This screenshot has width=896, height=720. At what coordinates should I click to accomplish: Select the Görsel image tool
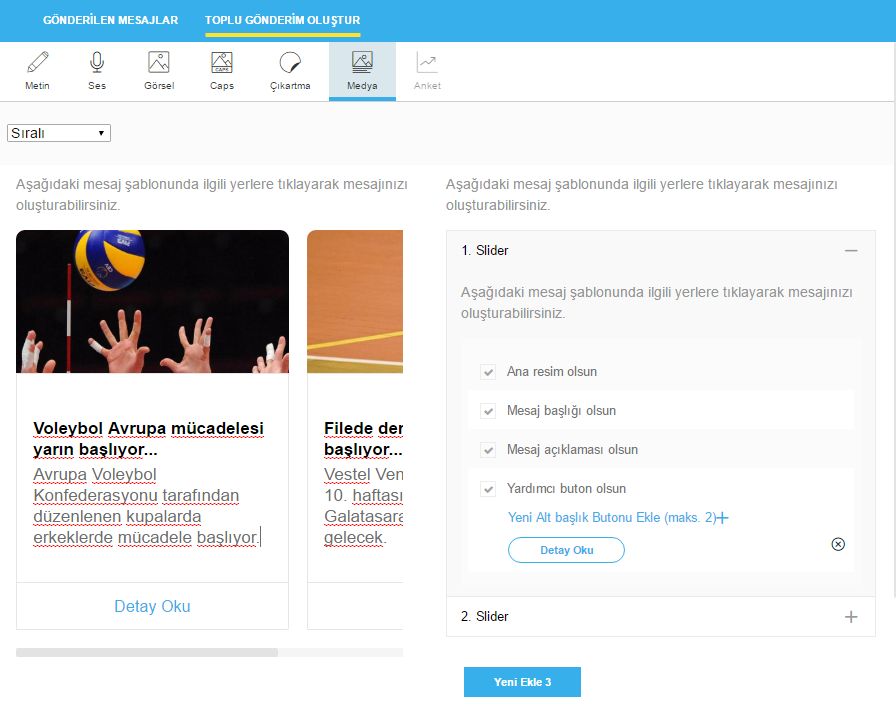(159, 71)
